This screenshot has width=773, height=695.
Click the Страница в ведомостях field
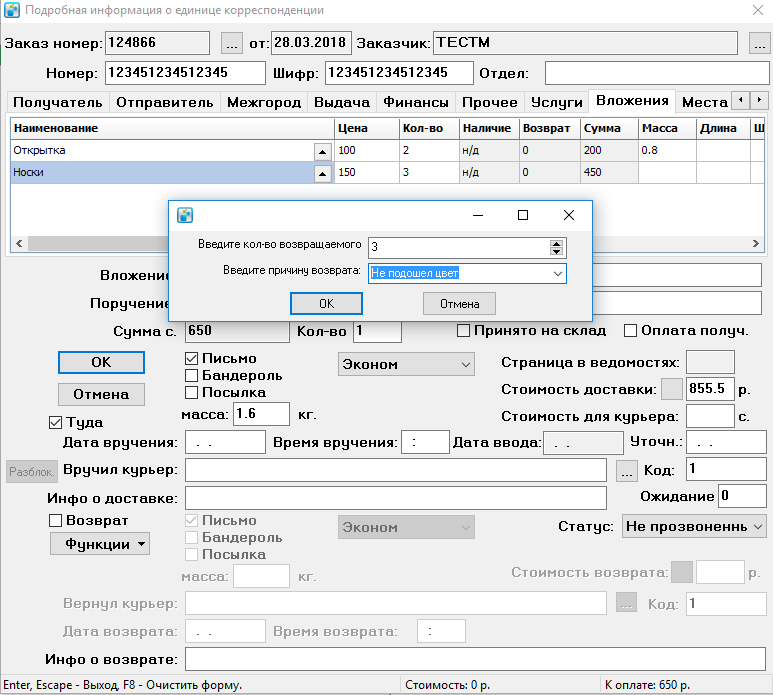710,362
